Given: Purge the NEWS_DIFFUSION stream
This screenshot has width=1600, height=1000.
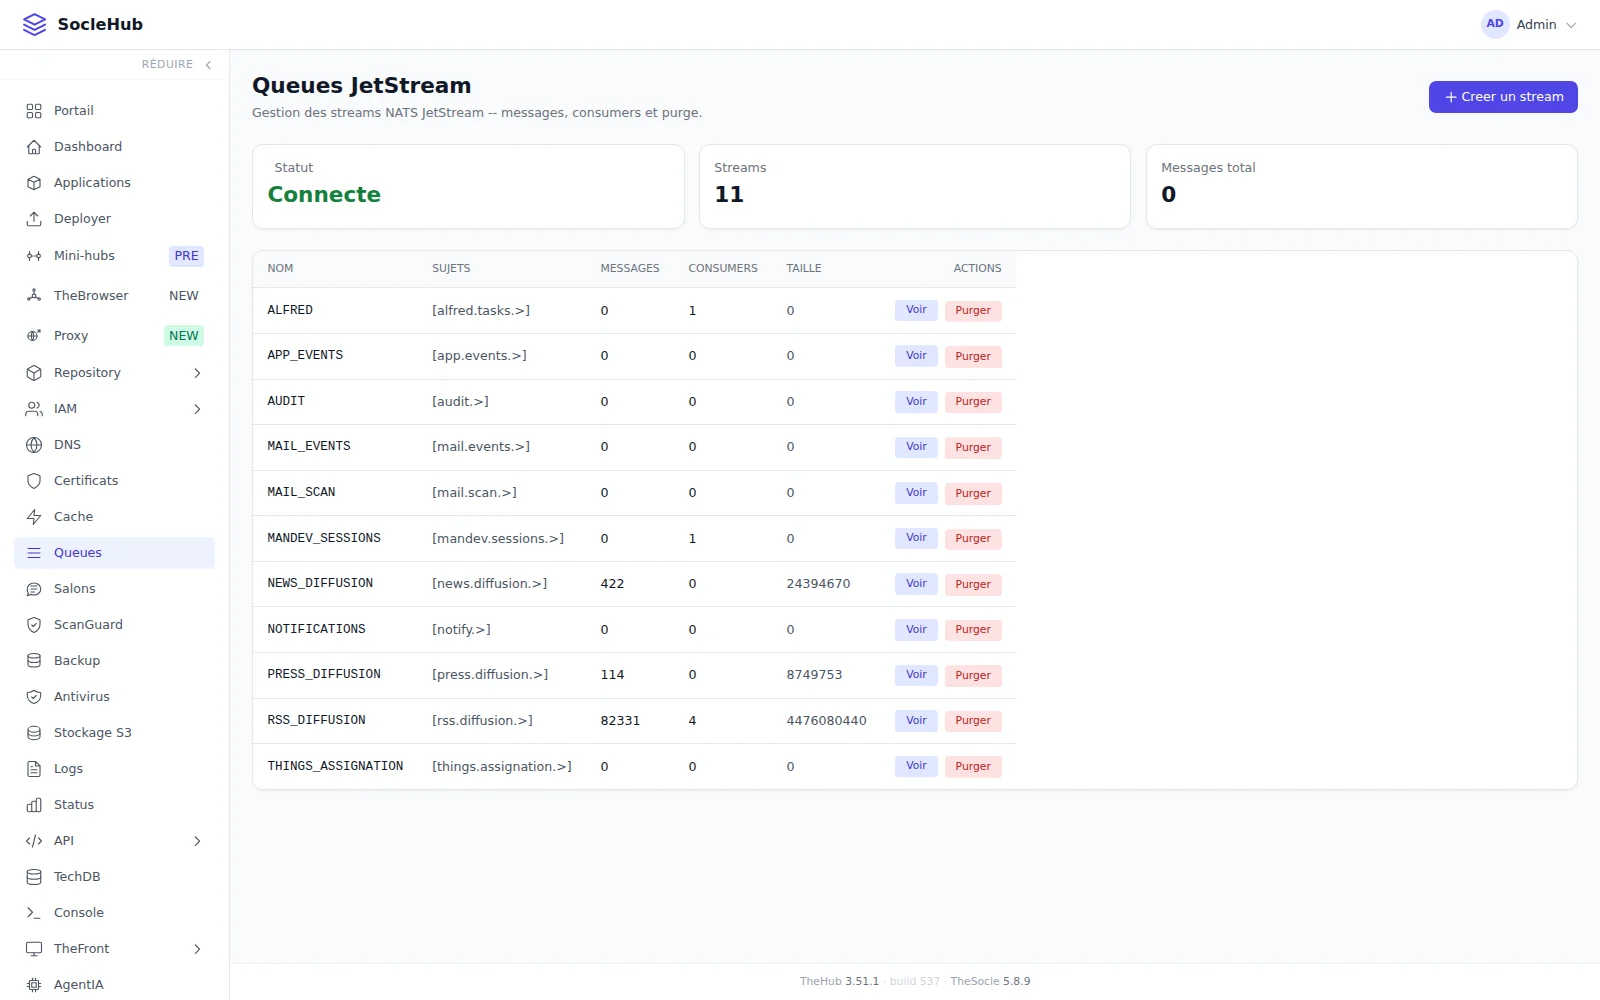Looking at the screenshot, I should click(x=973, y=584).
